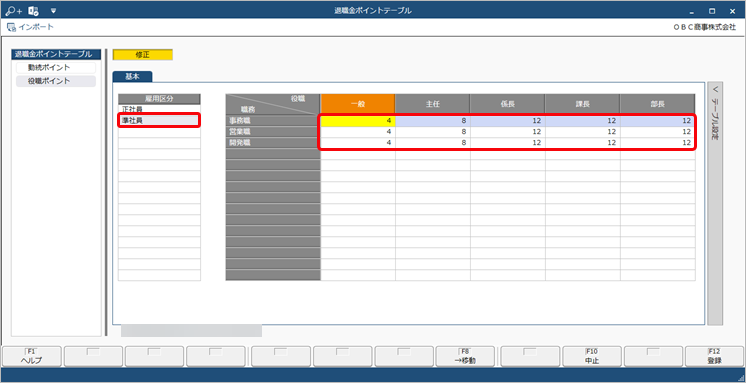Viewport: 746px width, 383px height.
Task: Select the 開発職 row header
Action: (273, 142)
